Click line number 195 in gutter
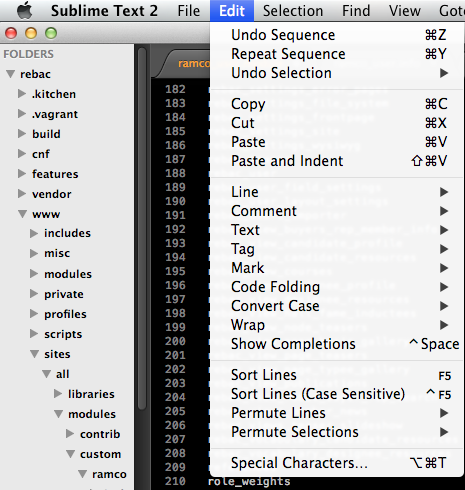The height and width of the screenshot is (490, 465). (175, 271)
